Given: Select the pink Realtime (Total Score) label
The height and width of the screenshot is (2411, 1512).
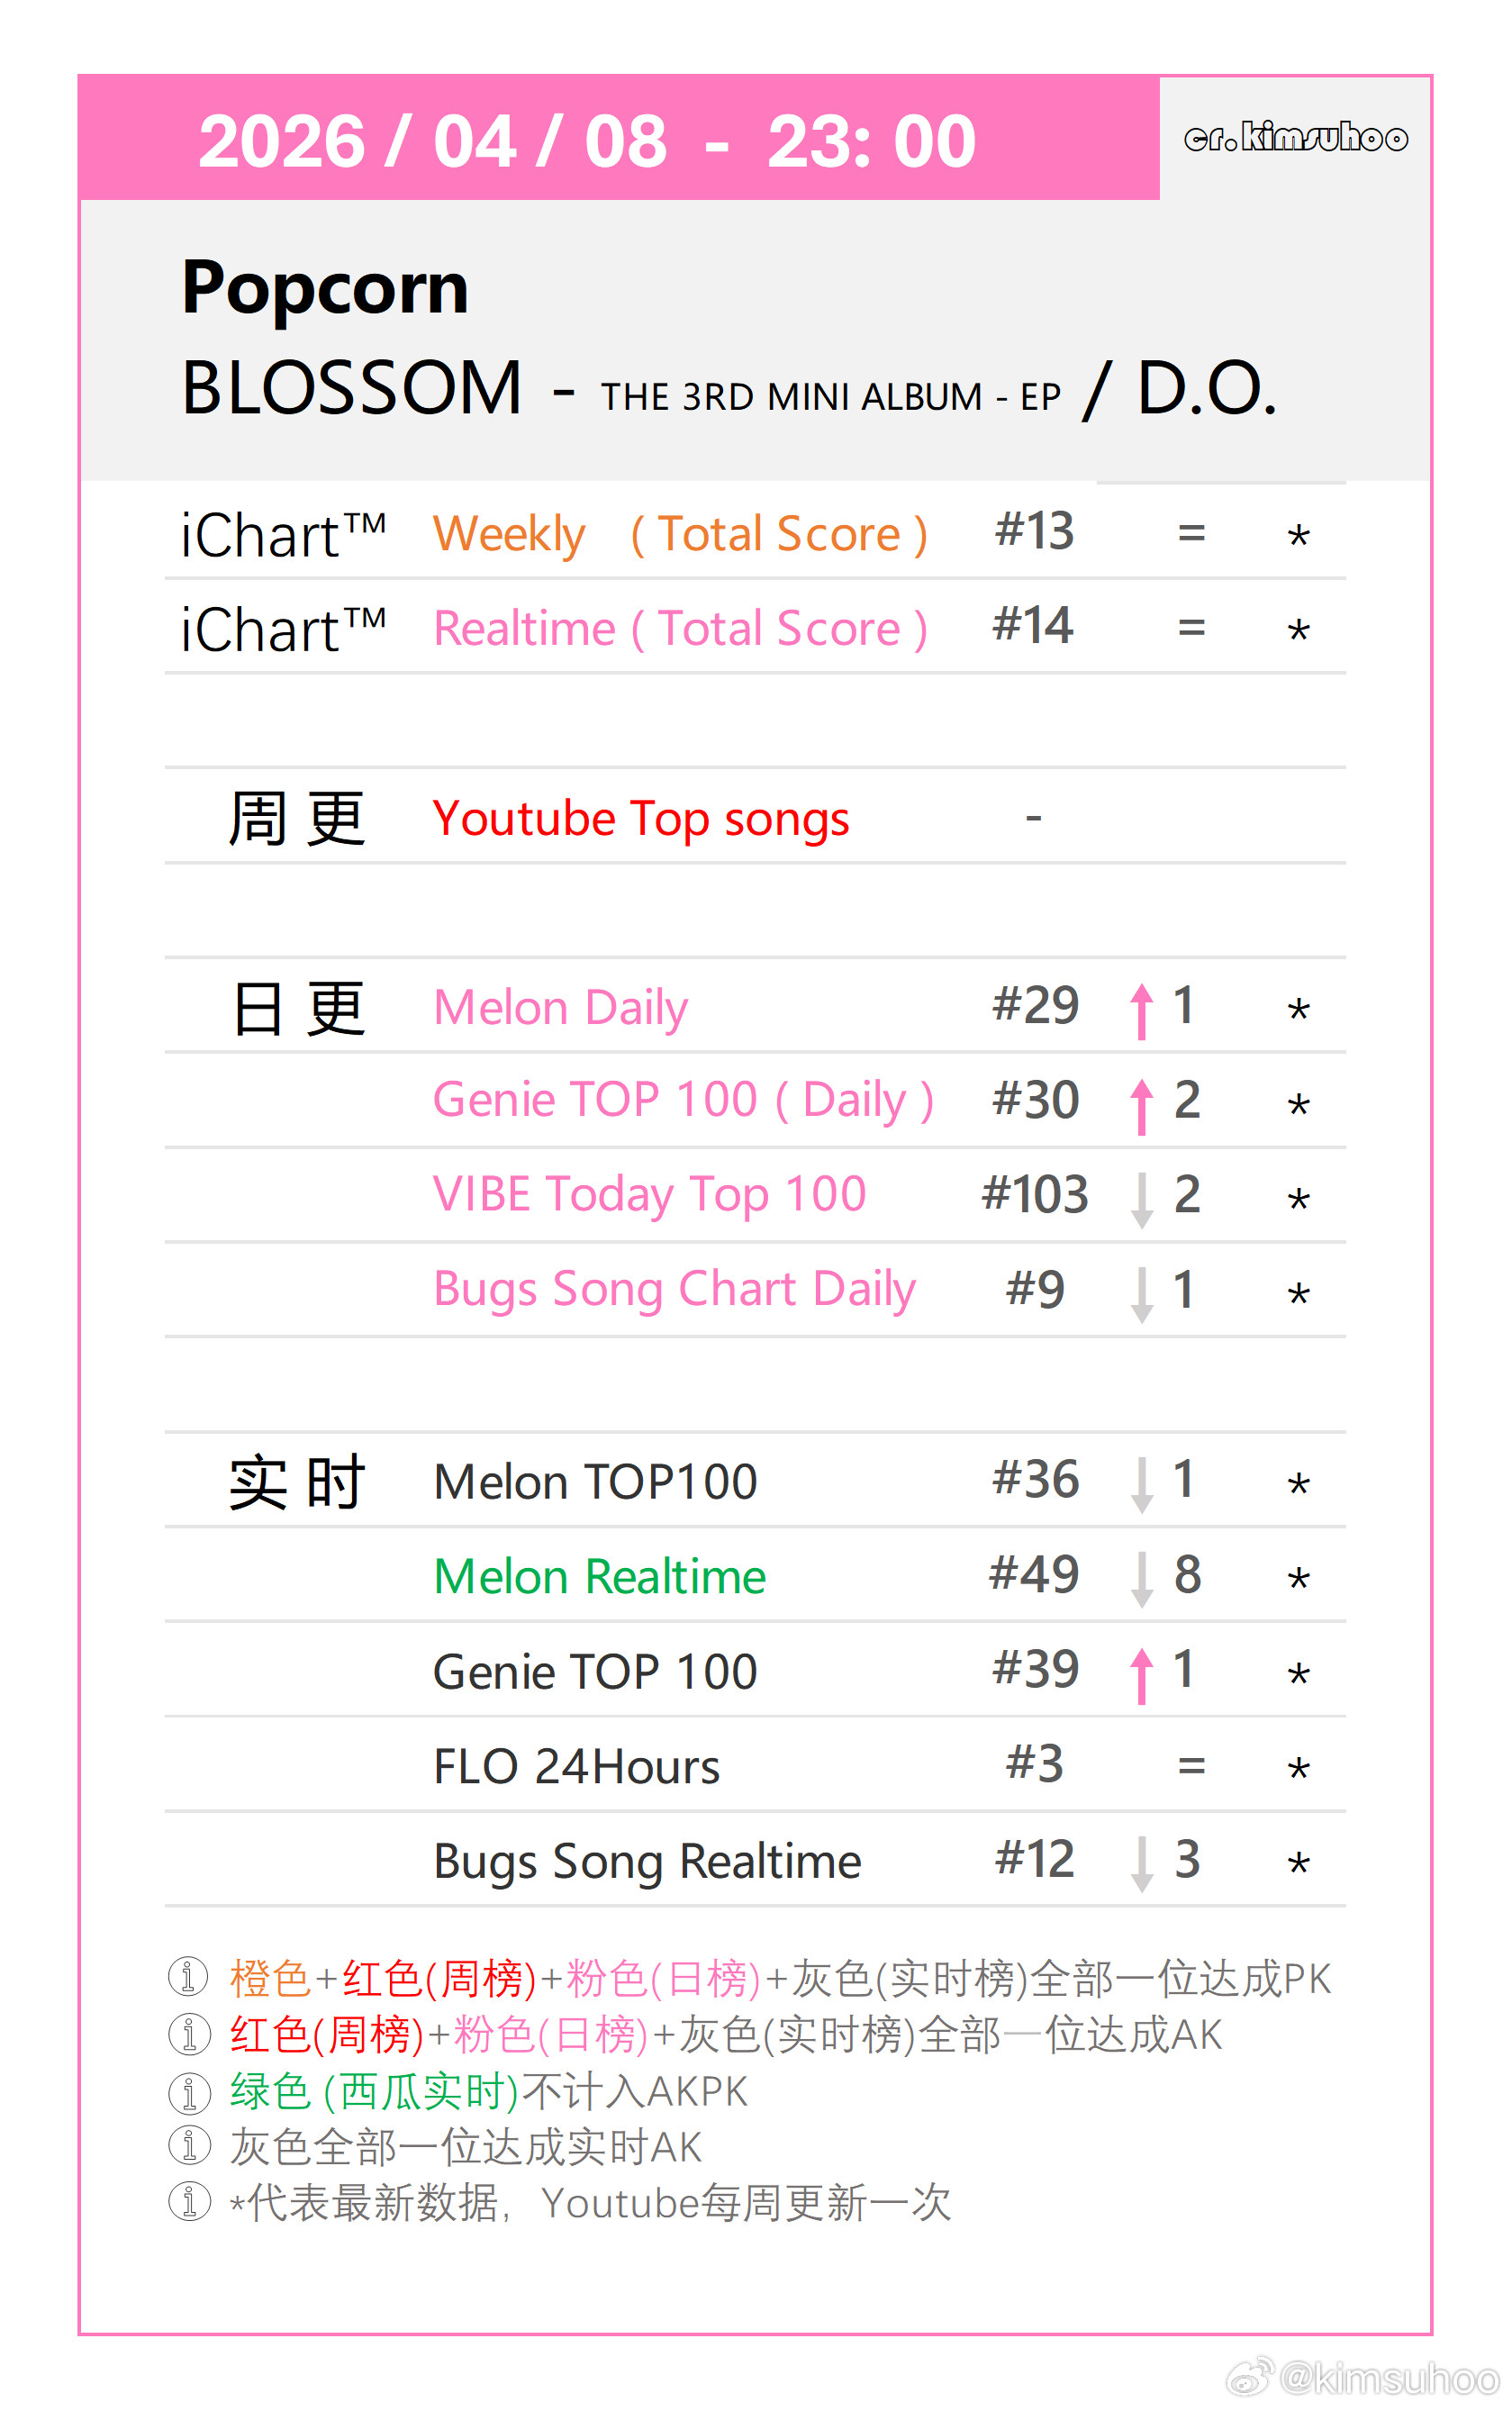Looking at the screenshot, I should (679, 629).
